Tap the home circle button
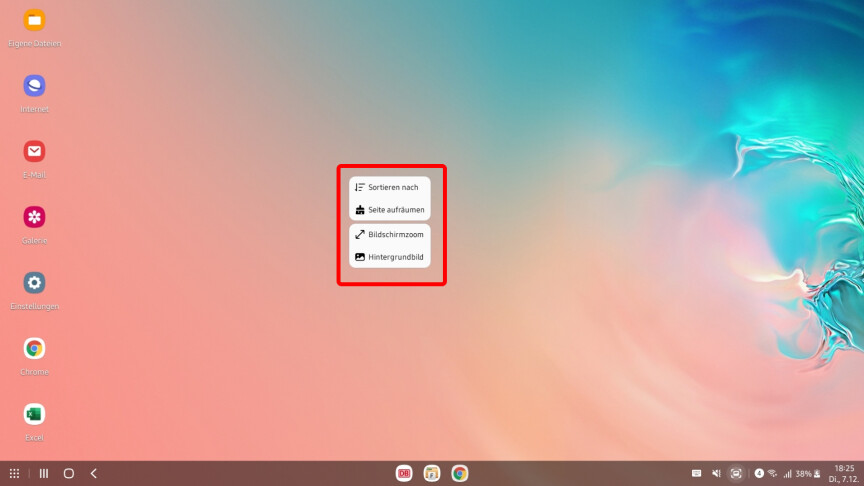Screen dimensions: 864x486 pos(69,473)
